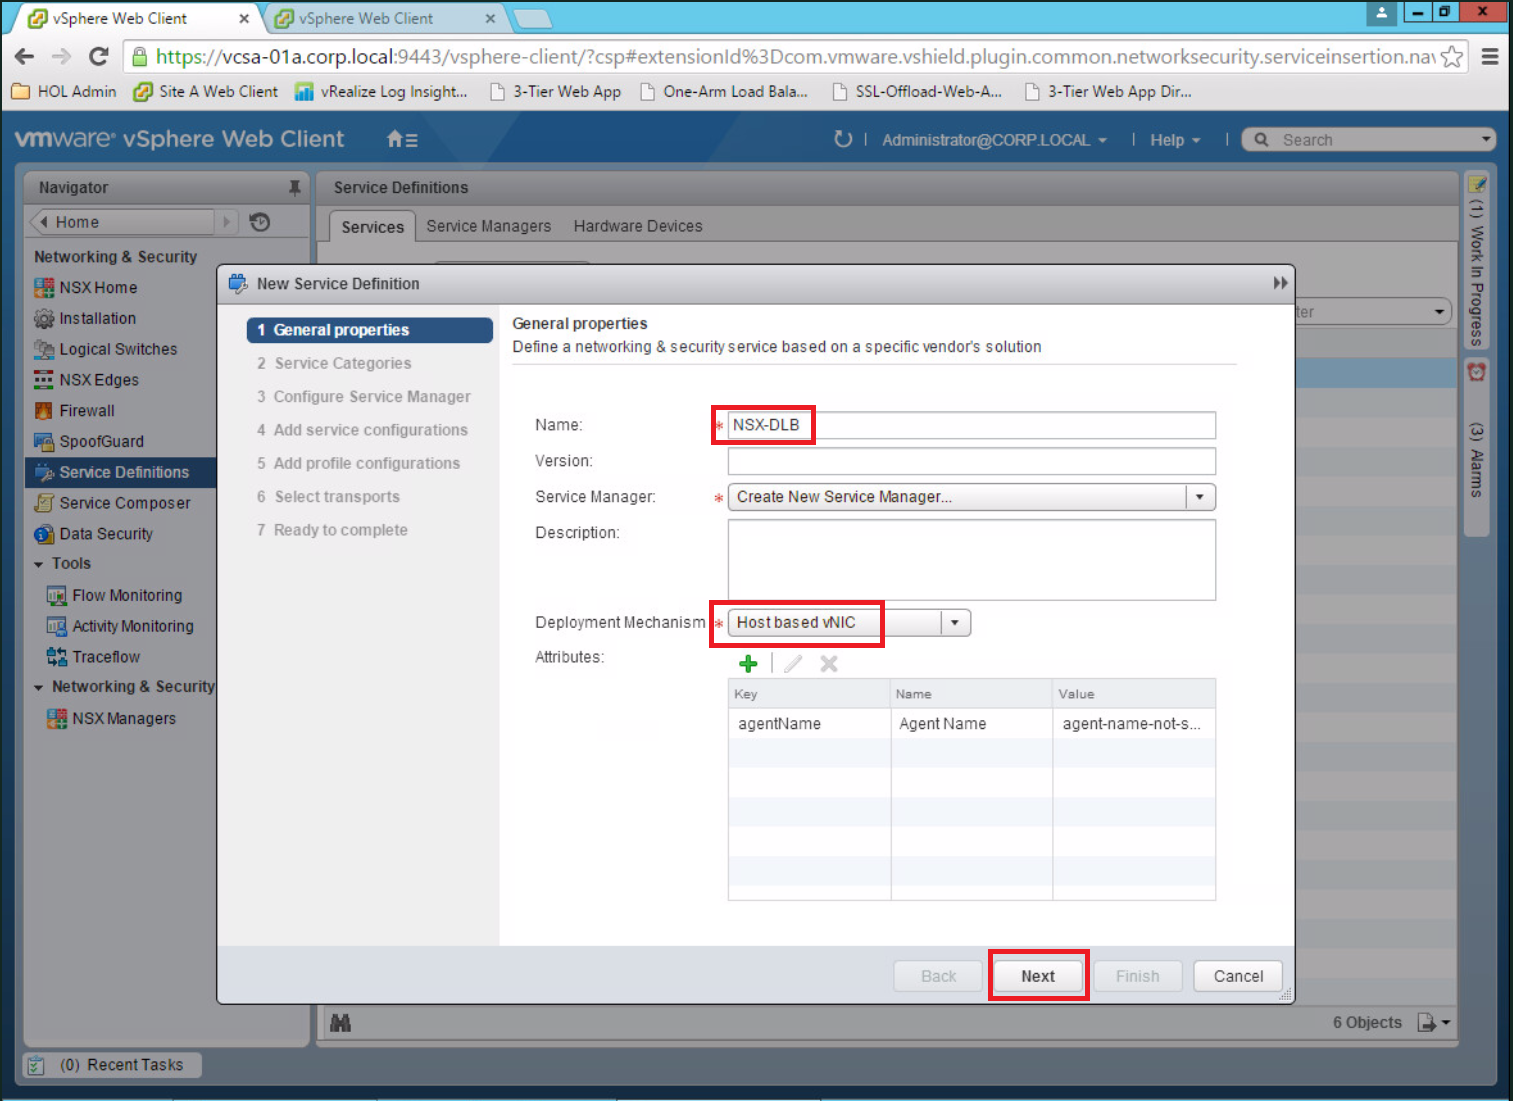Screen dimensions: 1513x1101
Task: Open NSX Home in navigator
Action: point(98,287)
